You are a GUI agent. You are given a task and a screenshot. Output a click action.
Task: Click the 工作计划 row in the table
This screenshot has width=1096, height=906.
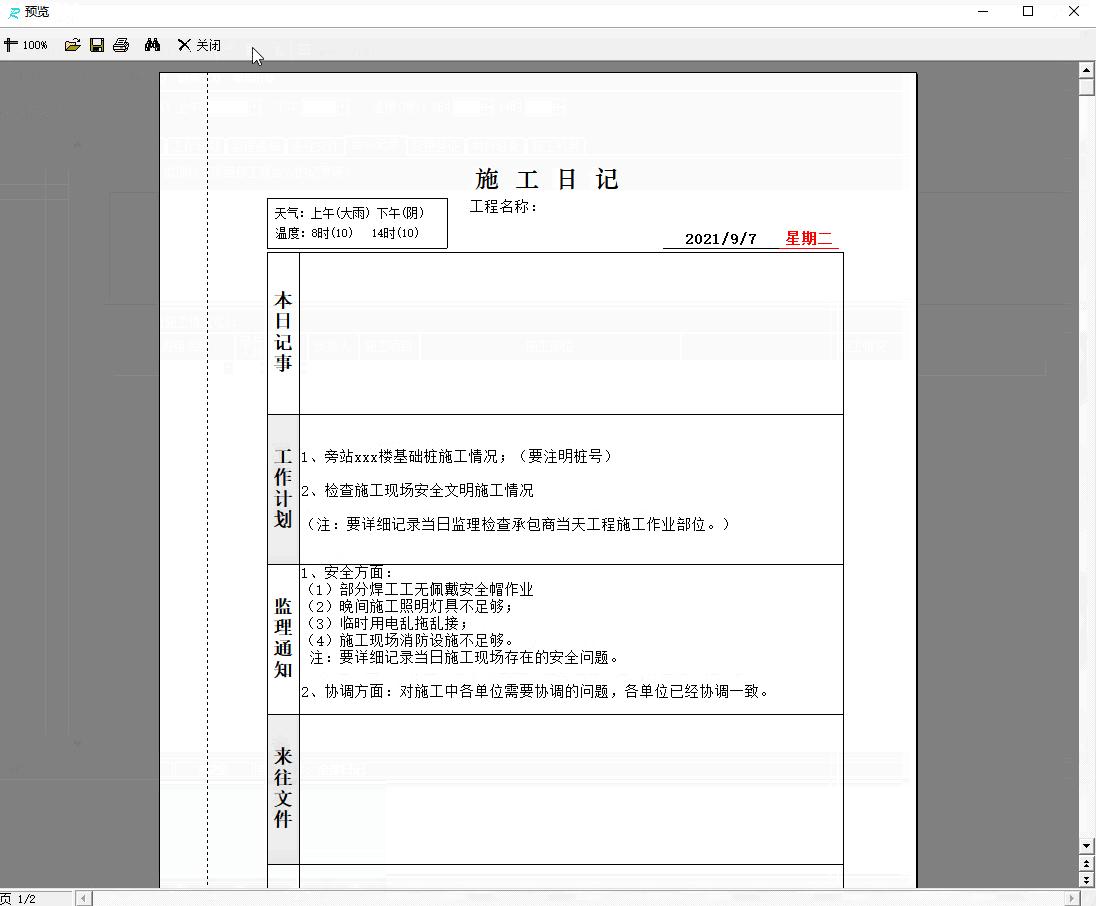click(283, 489)
